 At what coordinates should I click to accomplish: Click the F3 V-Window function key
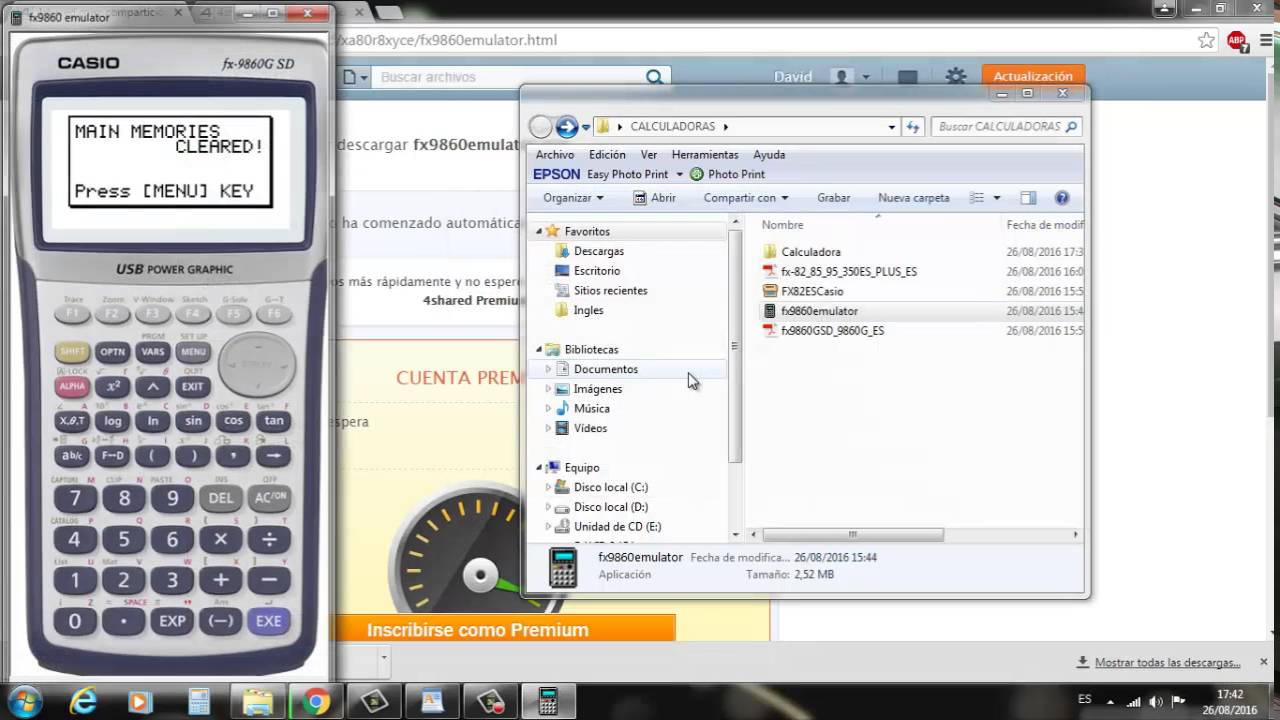coord(153,313)
